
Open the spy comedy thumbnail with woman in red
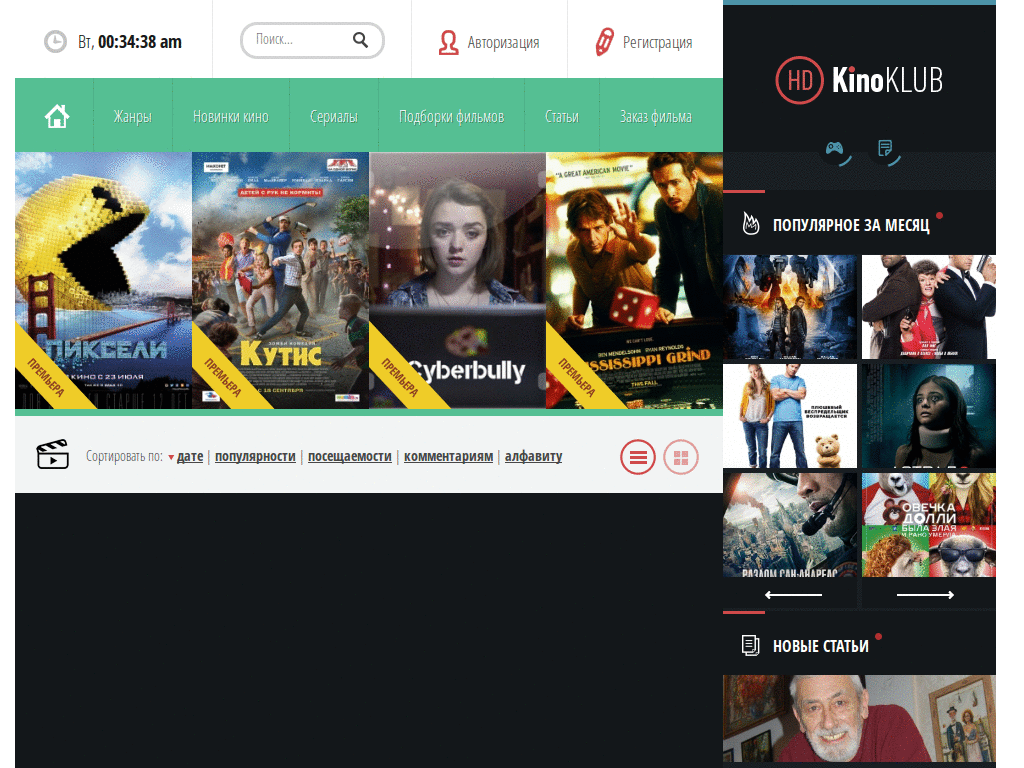[929, 307]
